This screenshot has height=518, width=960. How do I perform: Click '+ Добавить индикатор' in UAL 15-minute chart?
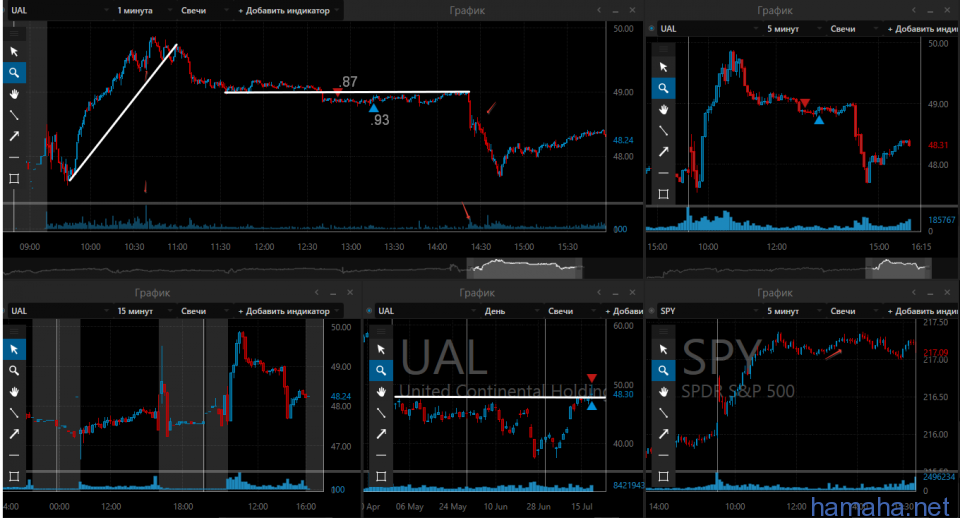point(288,311)
